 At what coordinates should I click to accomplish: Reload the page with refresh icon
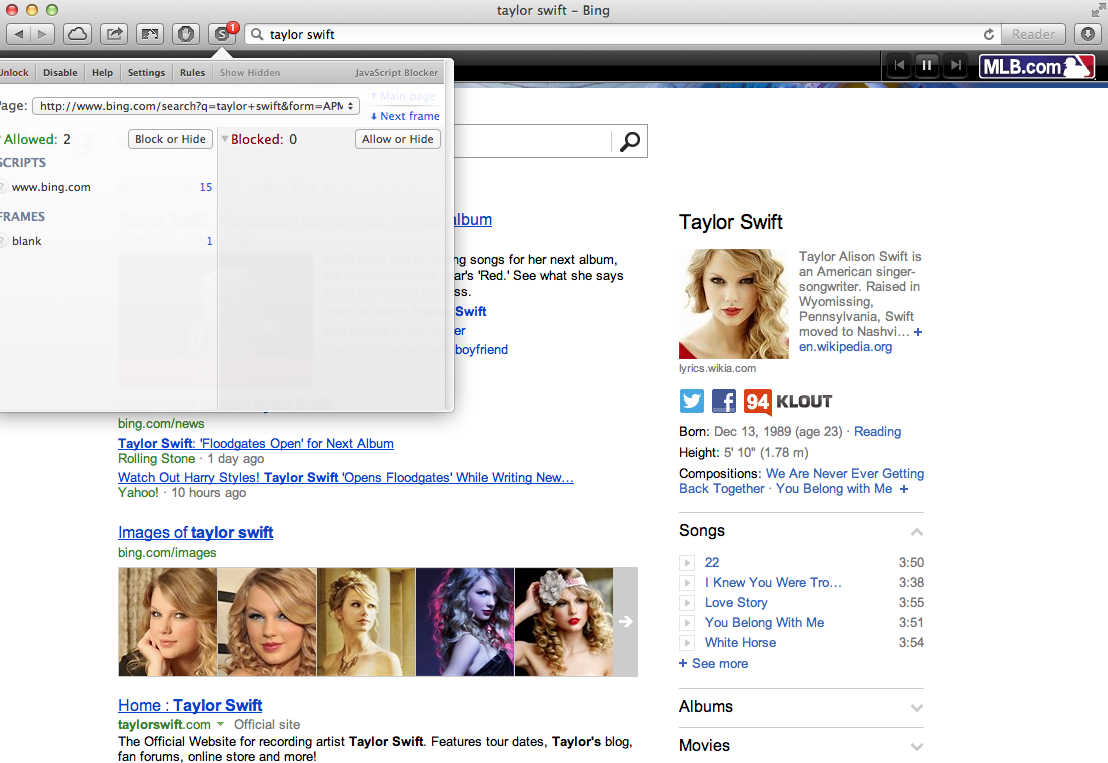pyautogui.click(x=989, y=34)
